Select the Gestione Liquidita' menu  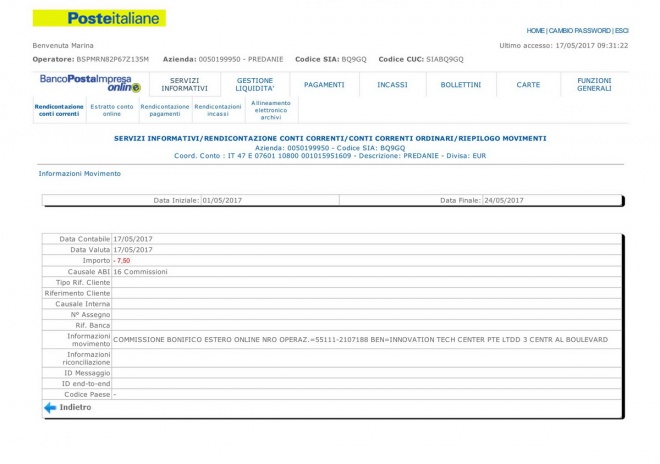click(x=254, y=85)
